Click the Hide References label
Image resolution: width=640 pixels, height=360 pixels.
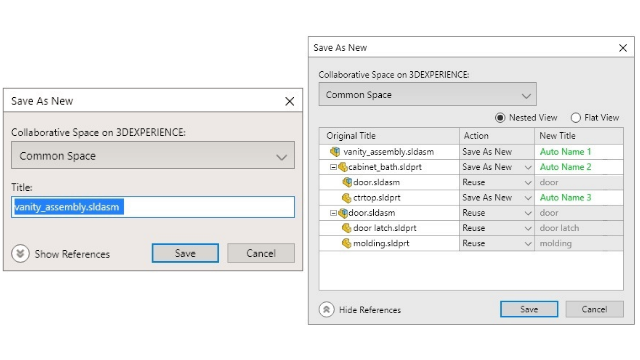click(370, 310)
